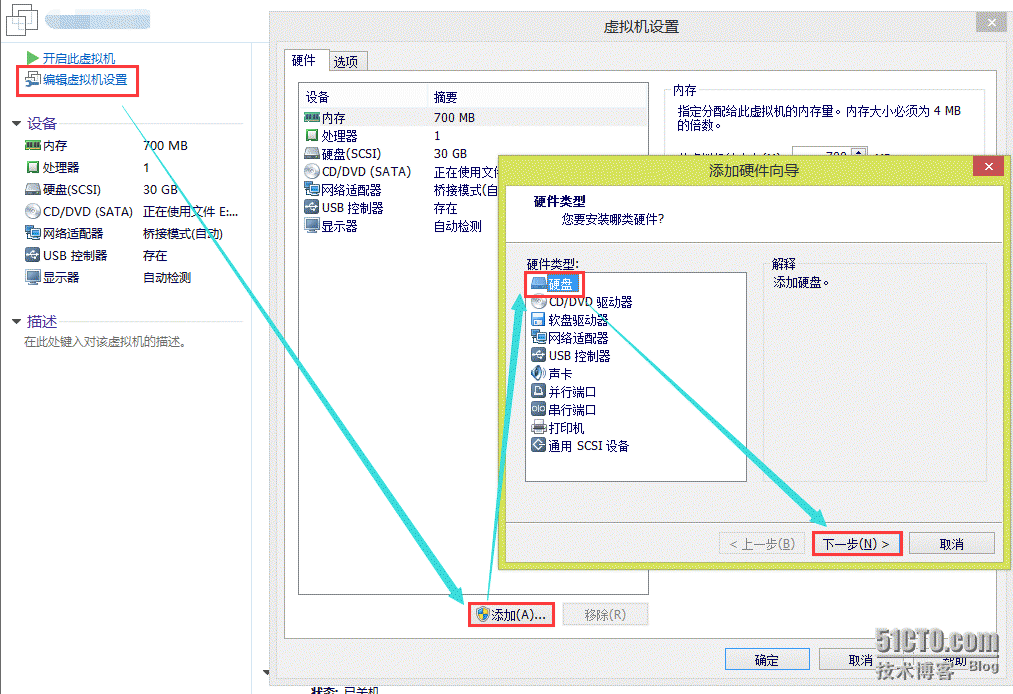
Task: Click USB 控制器 icon in settings hardware list
Action: click(x=311, y=207)
